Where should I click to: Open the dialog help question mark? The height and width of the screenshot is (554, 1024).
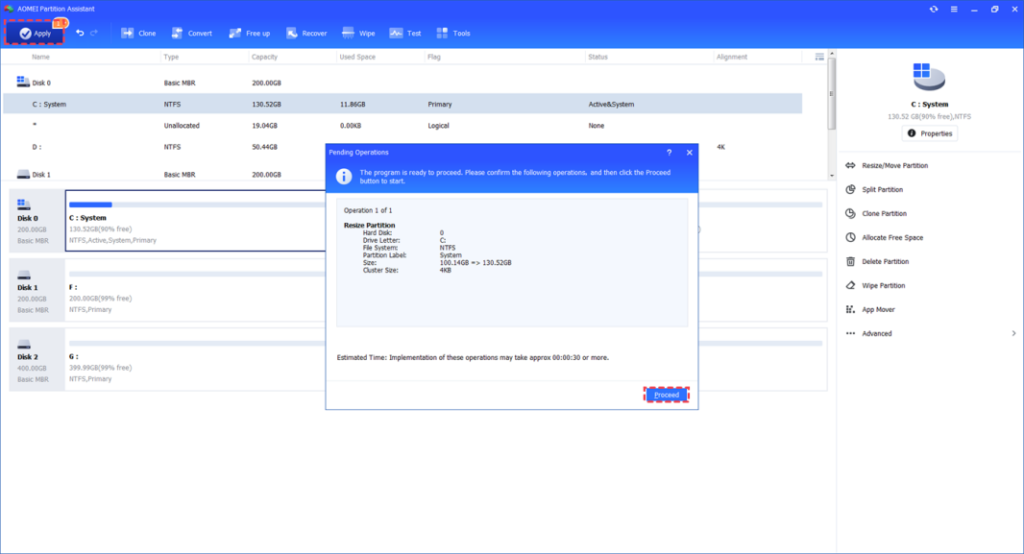click(x=669, y=152)
